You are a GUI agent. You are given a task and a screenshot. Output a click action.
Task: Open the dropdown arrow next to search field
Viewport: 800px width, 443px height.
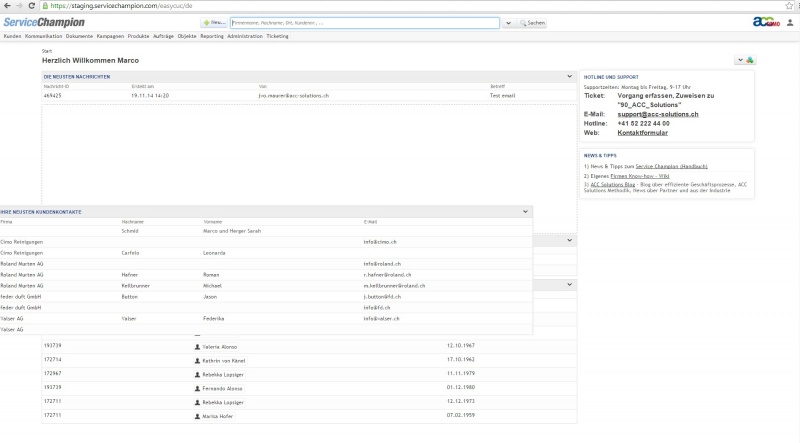(x=508, y=23)
